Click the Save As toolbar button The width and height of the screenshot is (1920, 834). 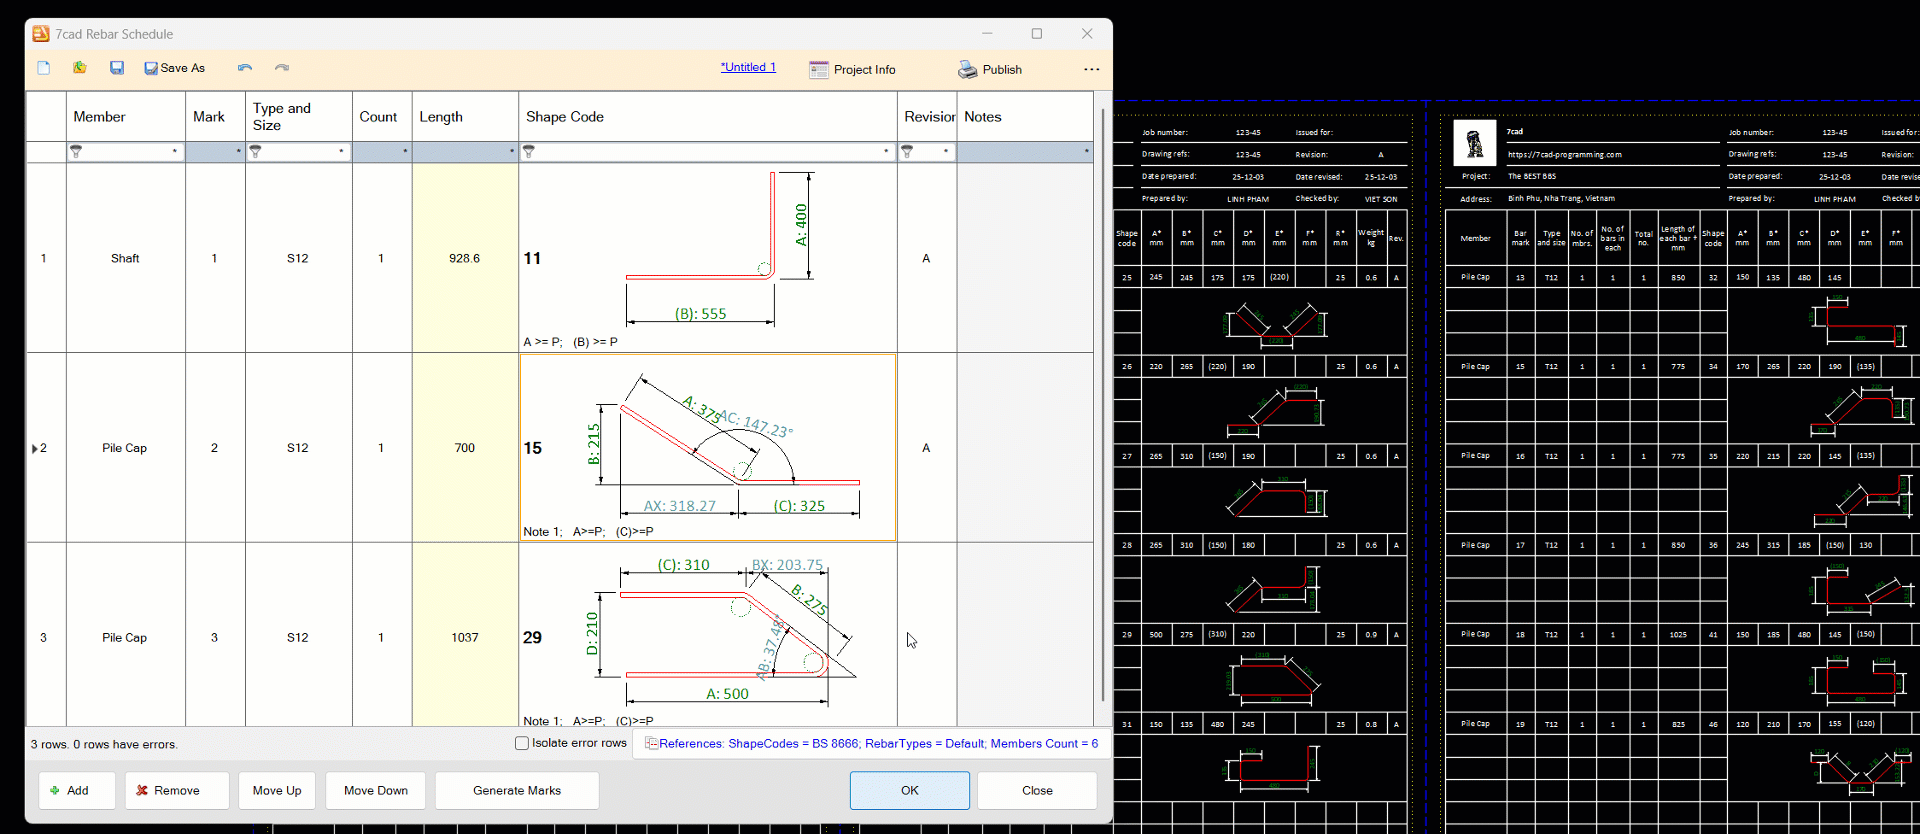[175, 68]
